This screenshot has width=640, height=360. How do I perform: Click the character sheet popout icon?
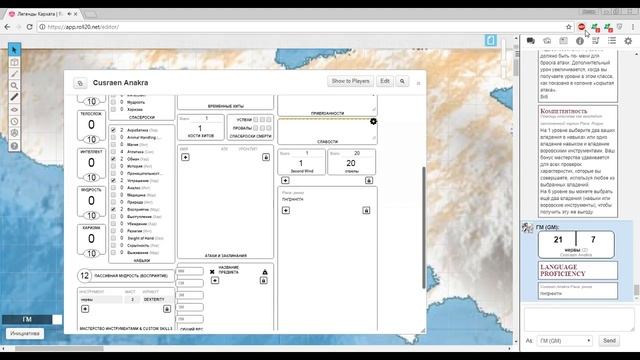pos(80,83)
